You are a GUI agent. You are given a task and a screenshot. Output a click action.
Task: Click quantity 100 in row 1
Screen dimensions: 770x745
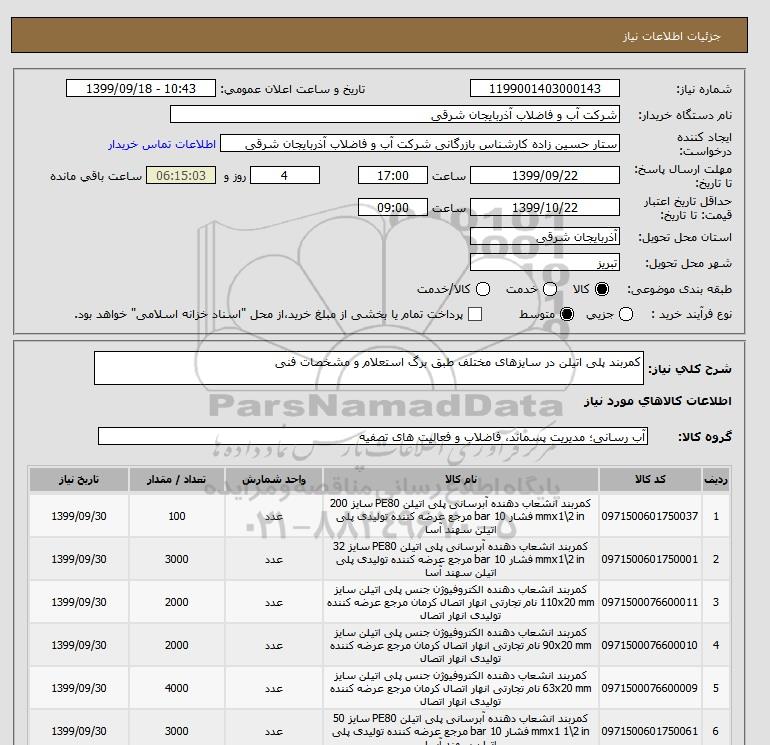[177, 516]
